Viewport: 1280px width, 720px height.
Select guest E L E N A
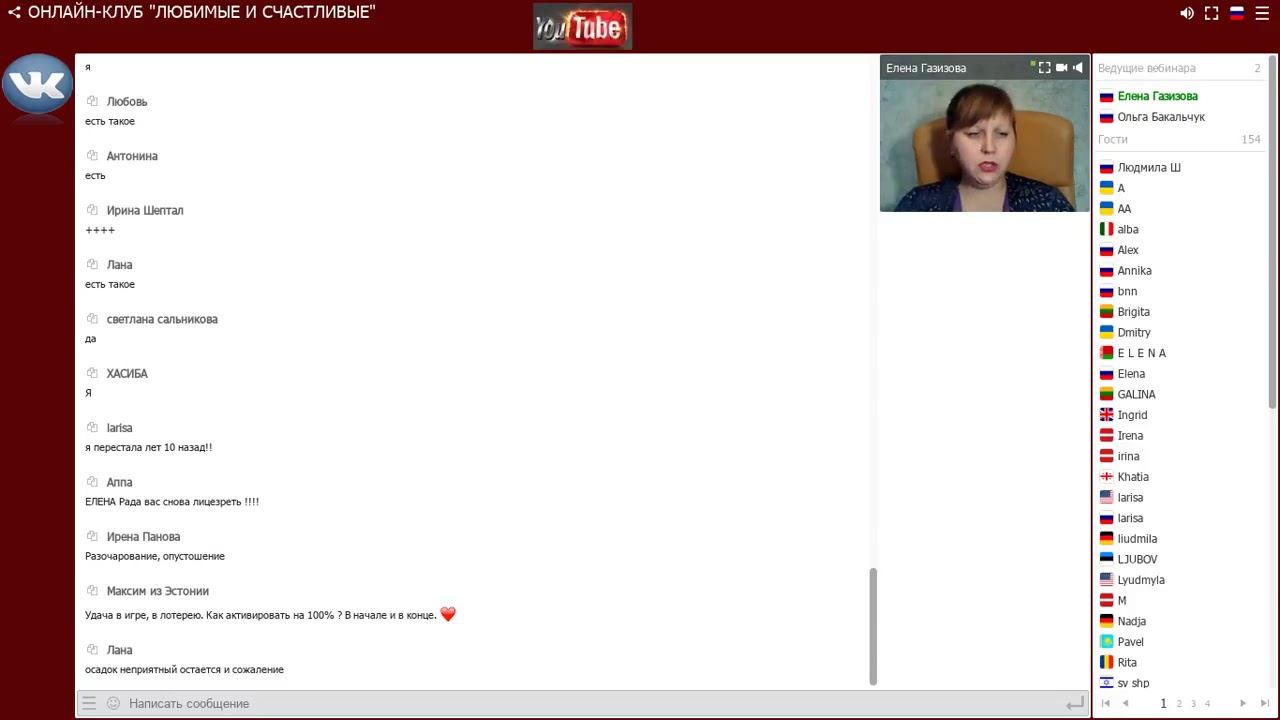1141,353
